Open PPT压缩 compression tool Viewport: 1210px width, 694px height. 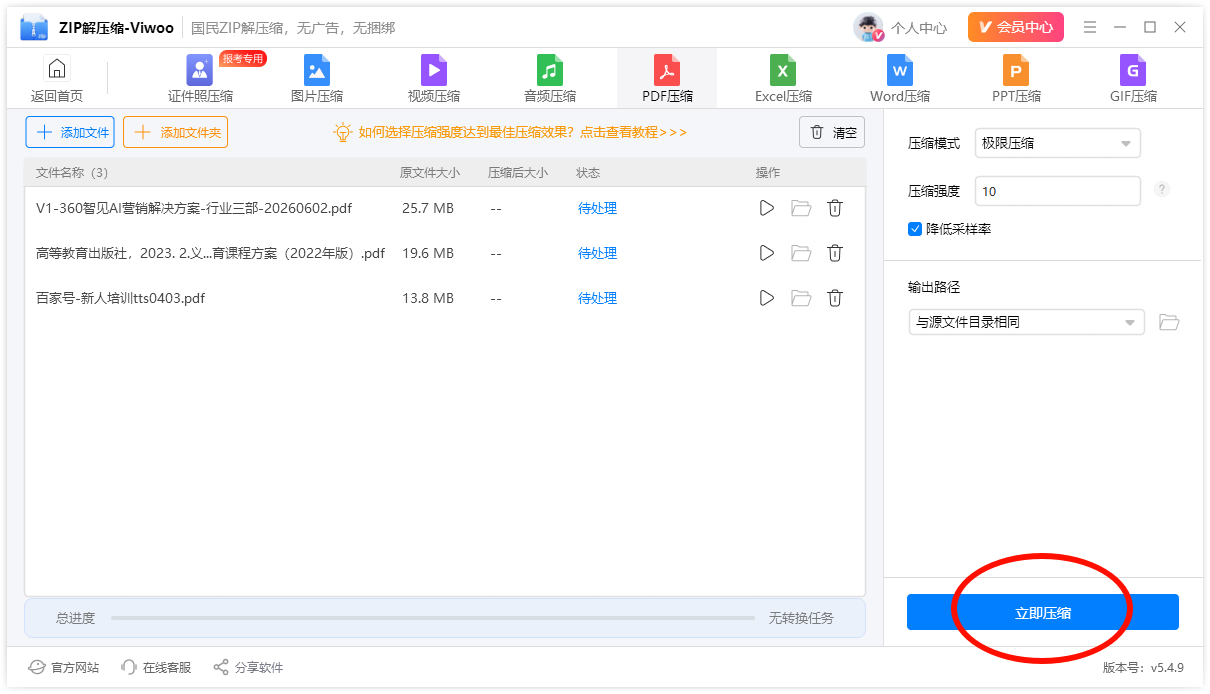(x=1016, y=79)
